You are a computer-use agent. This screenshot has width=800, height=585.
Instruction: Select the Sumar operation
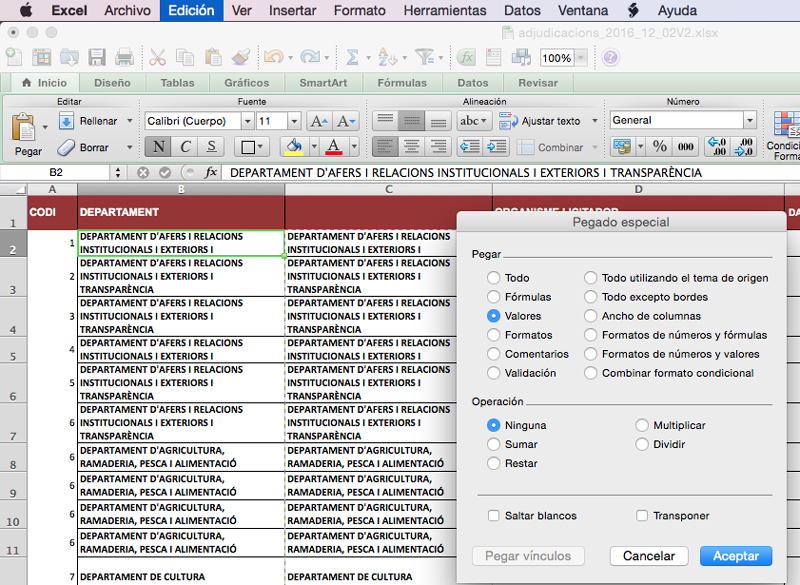493,444
